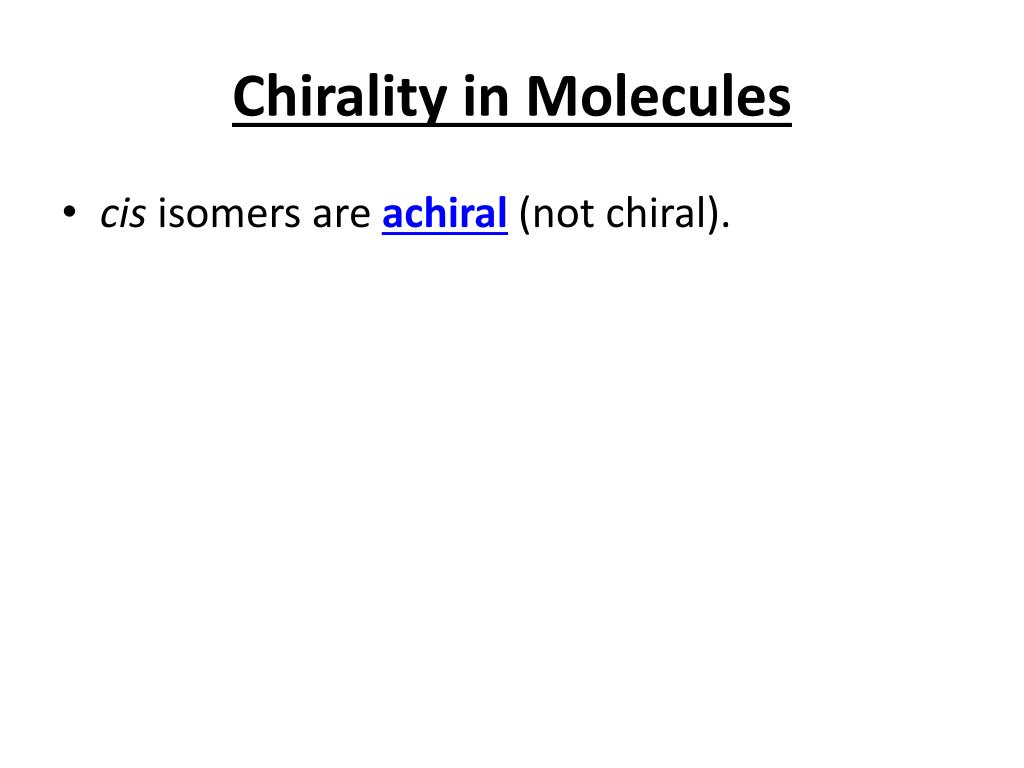
Task: Click the opening parenthesis before 'not'
Action: tap(524, 214)
